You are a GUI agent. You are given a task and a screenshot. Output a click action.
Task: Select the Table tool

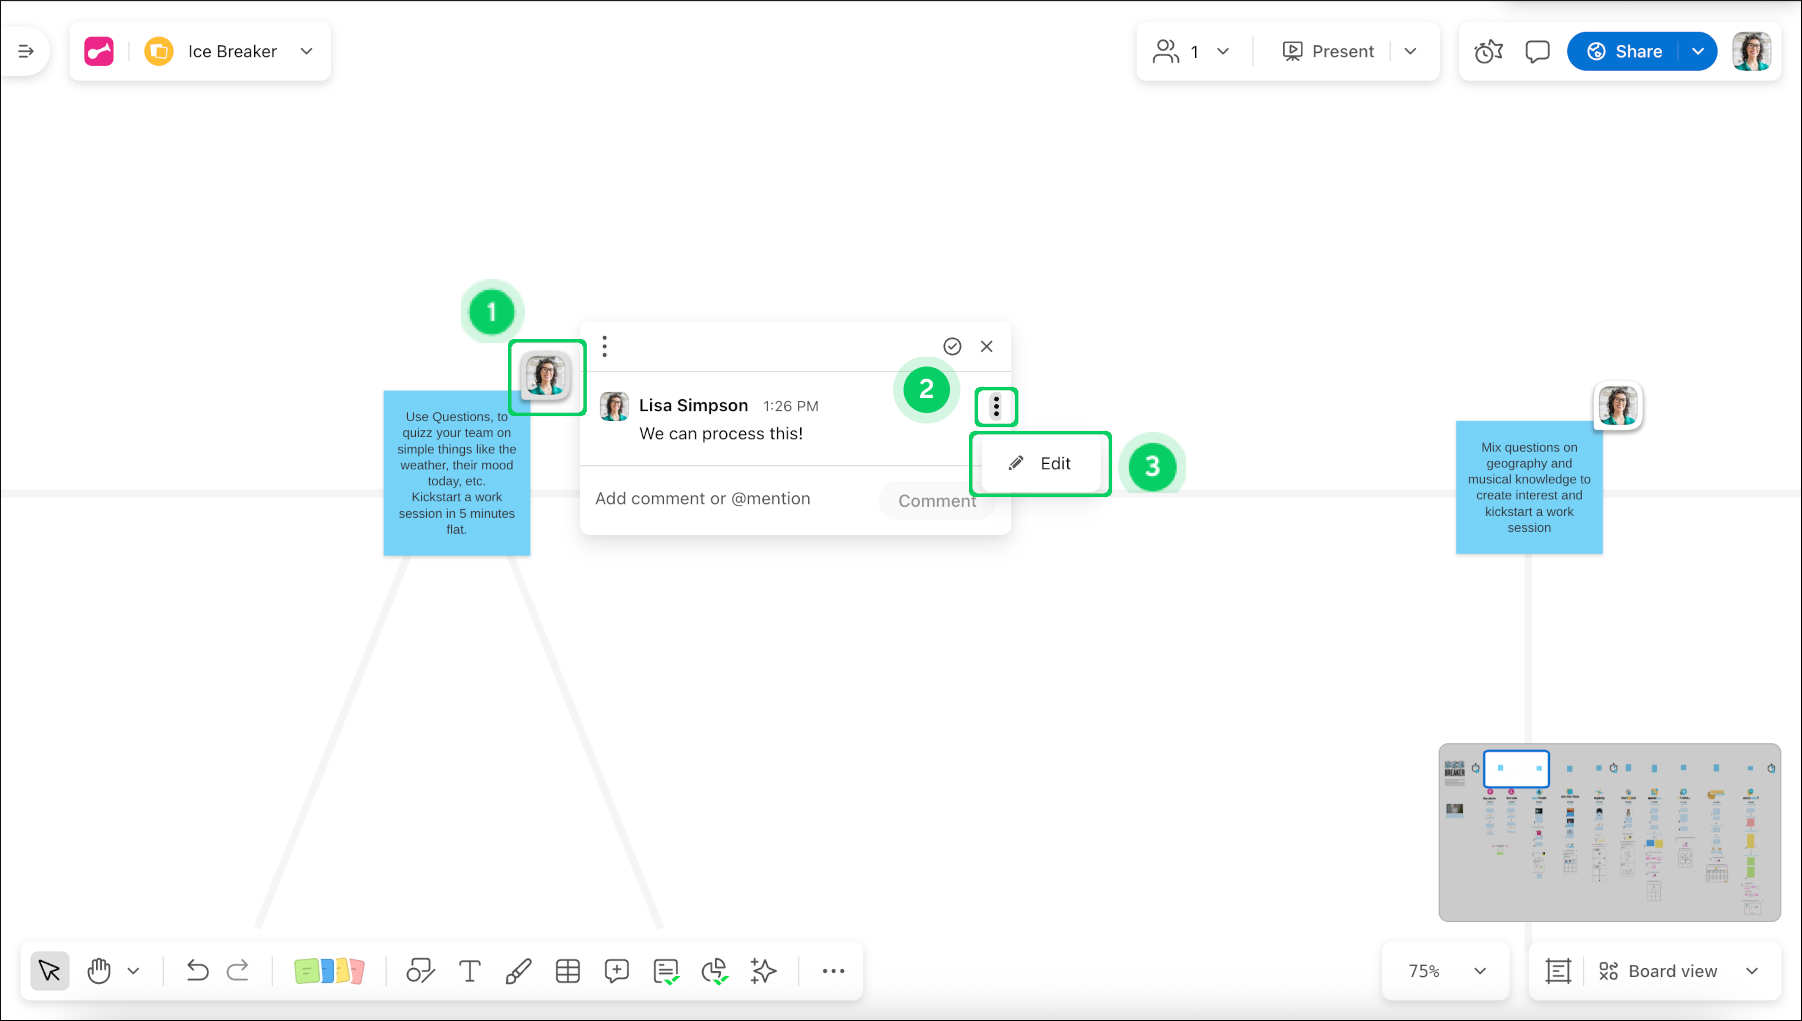point(568,971)
